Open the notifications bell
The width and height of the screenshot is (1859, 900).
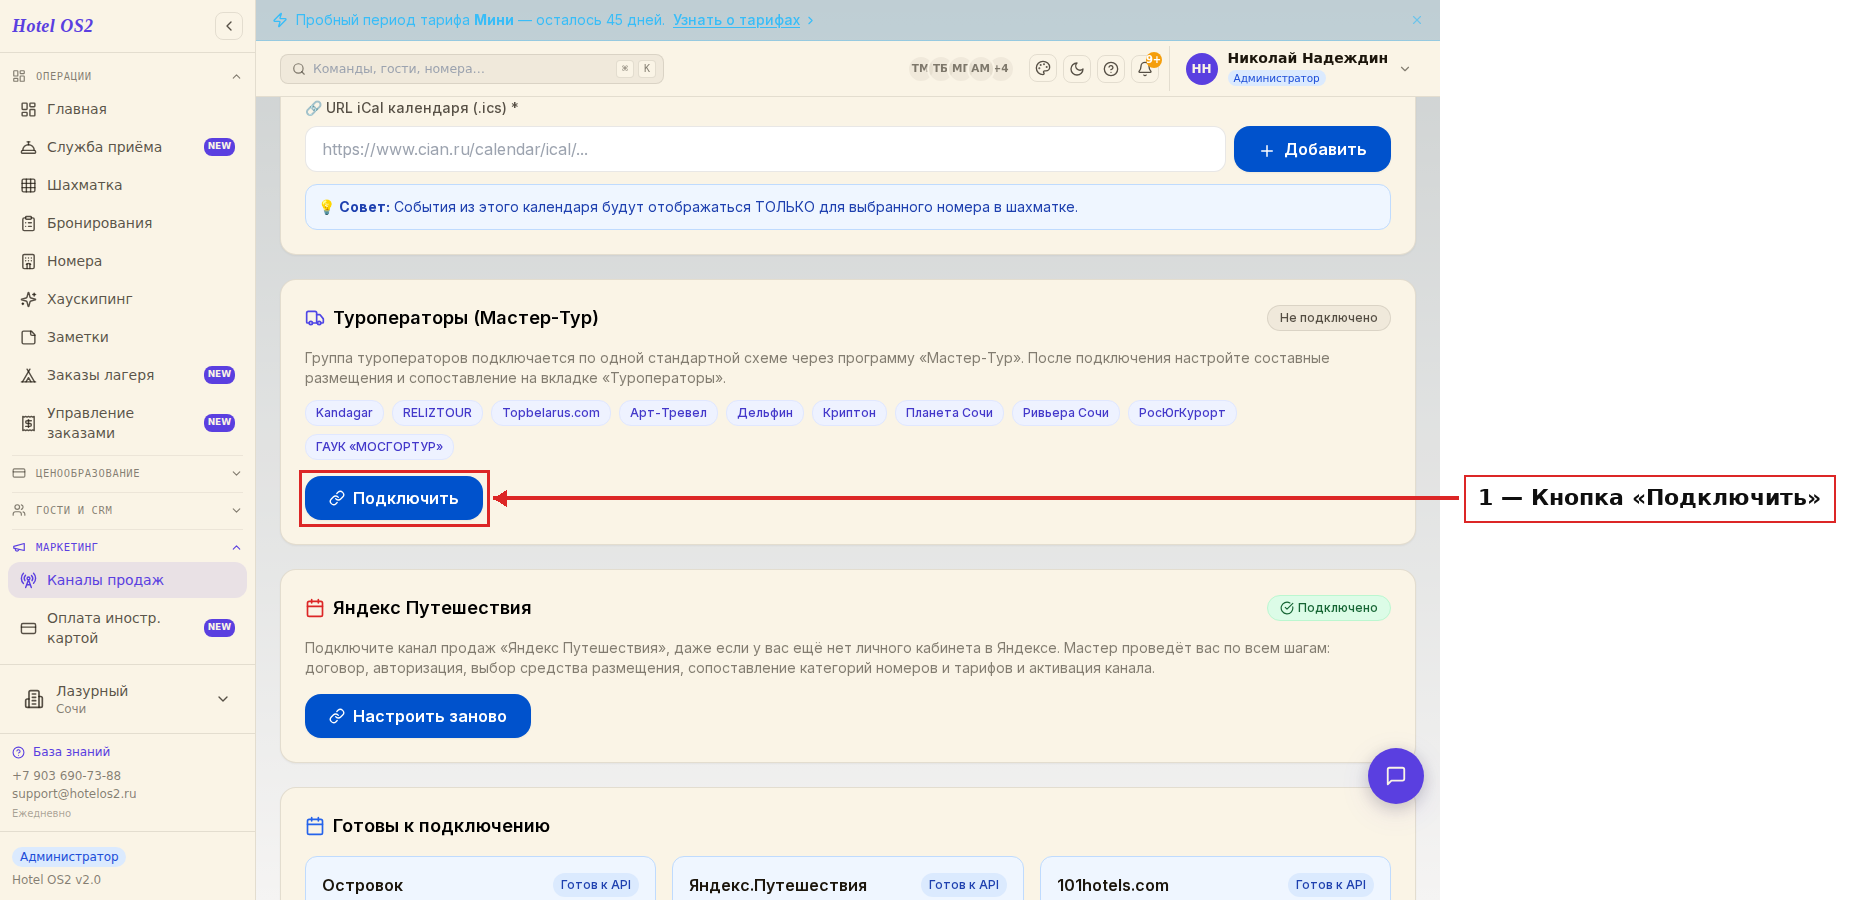(x=1145, y=69)
